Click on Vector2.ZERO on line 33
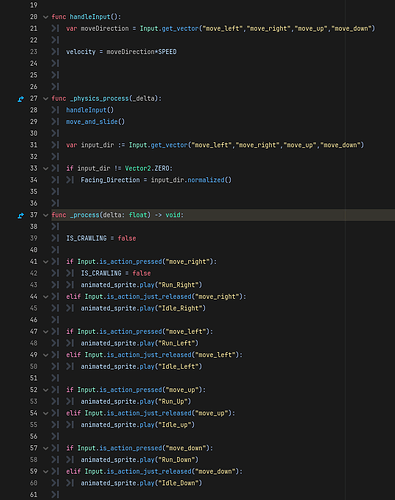 [147, 169]
